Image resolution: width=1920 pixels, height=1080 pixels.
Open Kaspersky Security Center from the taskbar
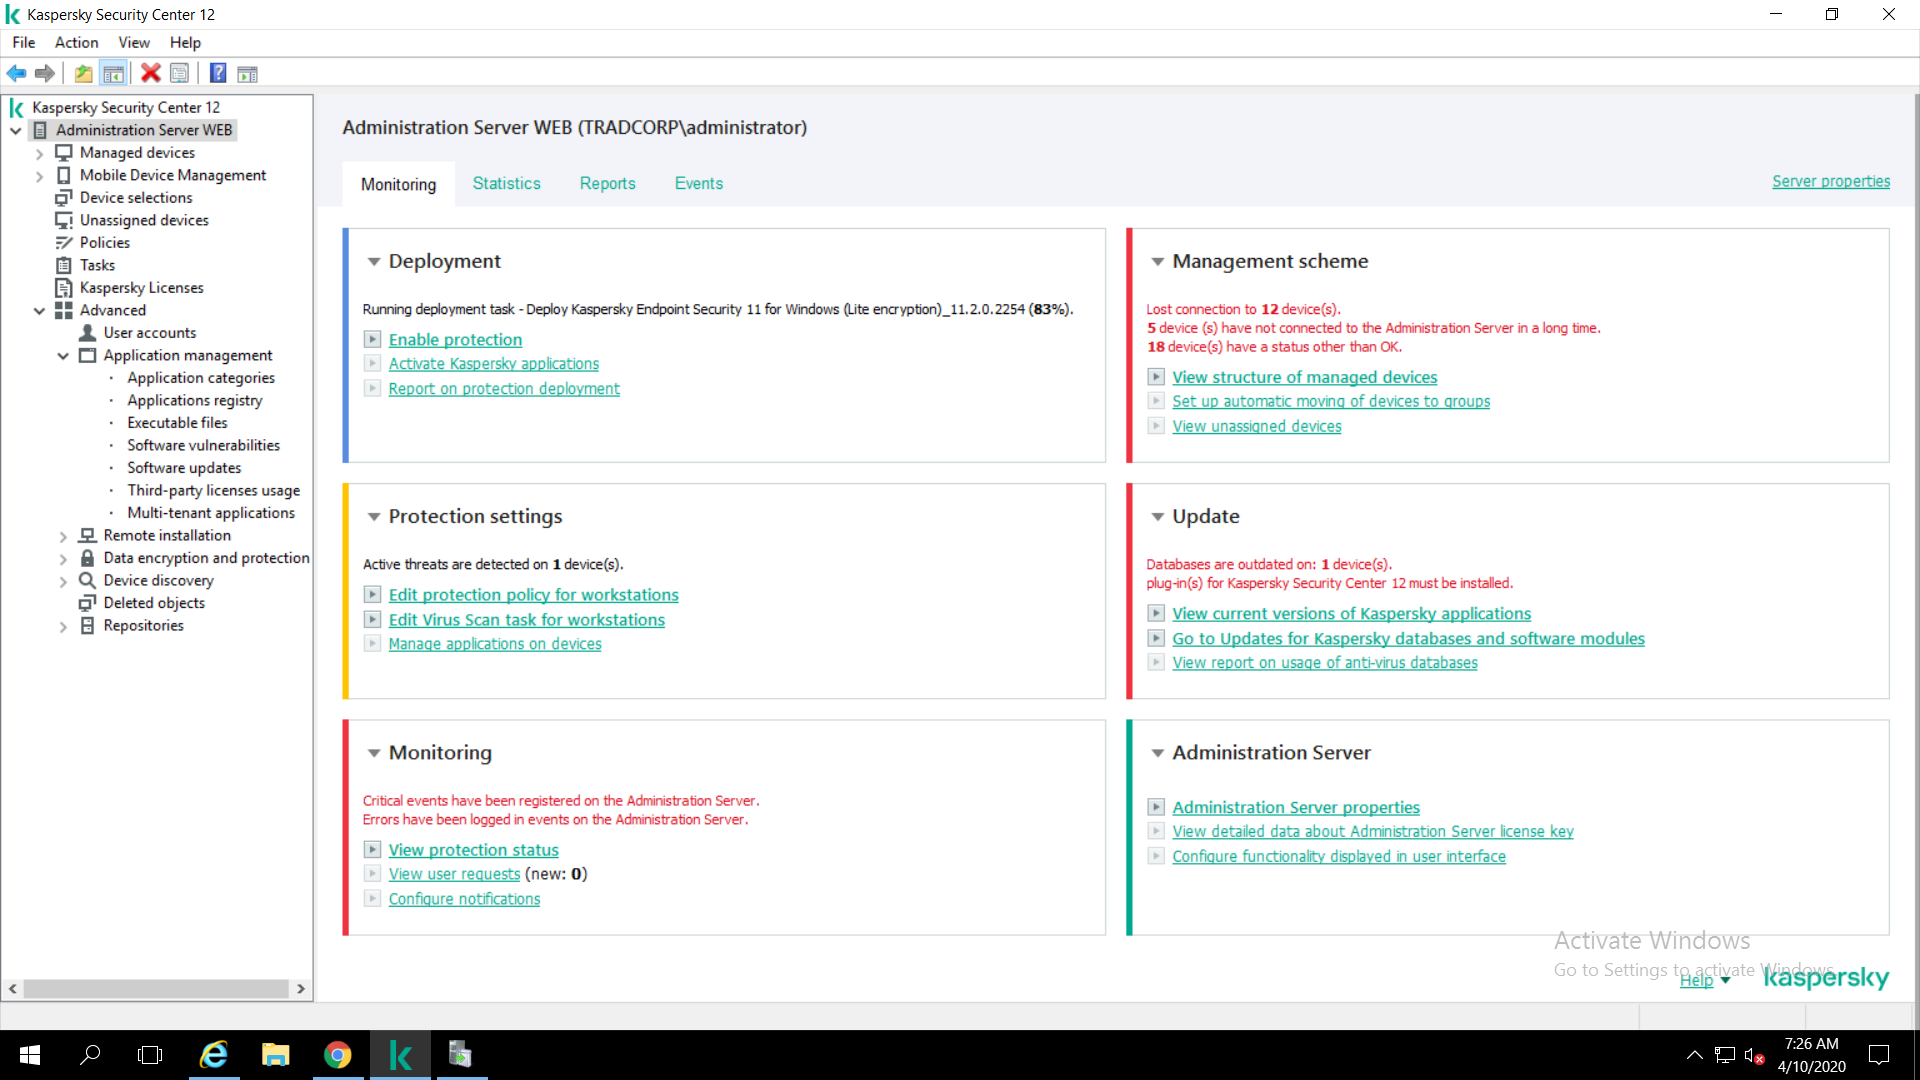[x=400, y=1055]
